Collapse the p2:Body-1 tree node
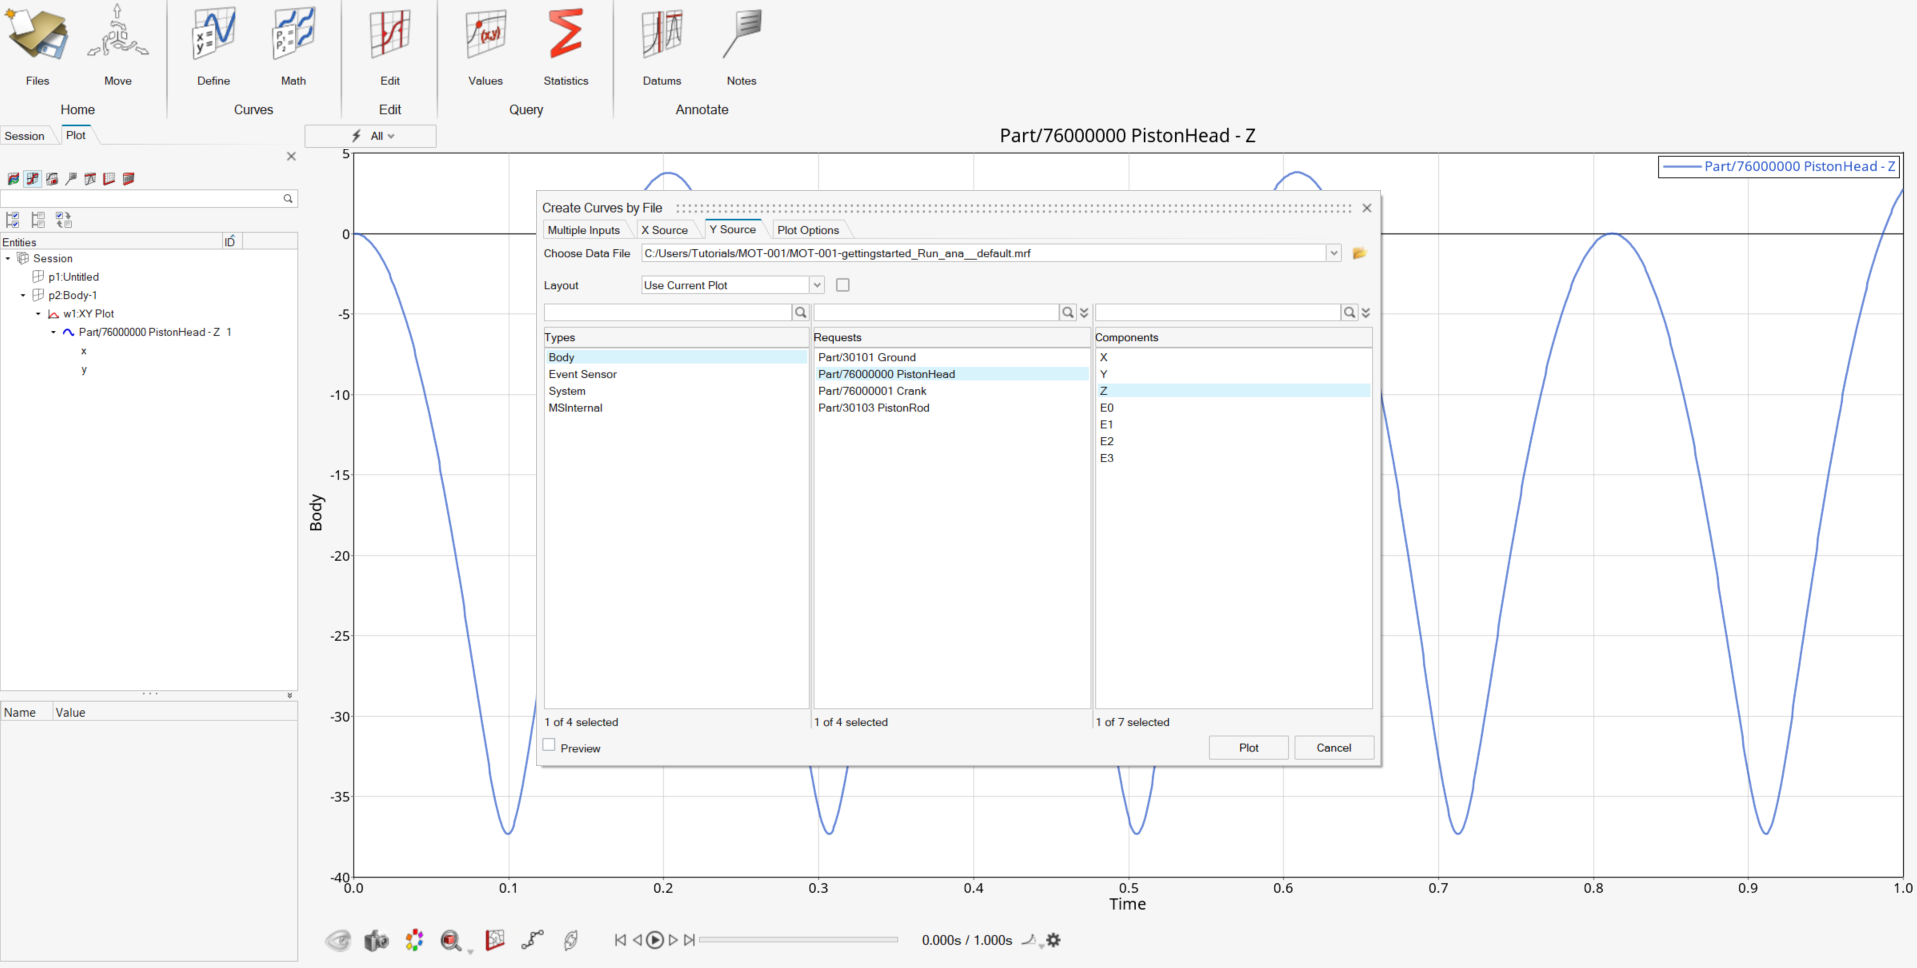Viewport: 1917px width, 968px height. pyautogui.click(x=23, y=296)
